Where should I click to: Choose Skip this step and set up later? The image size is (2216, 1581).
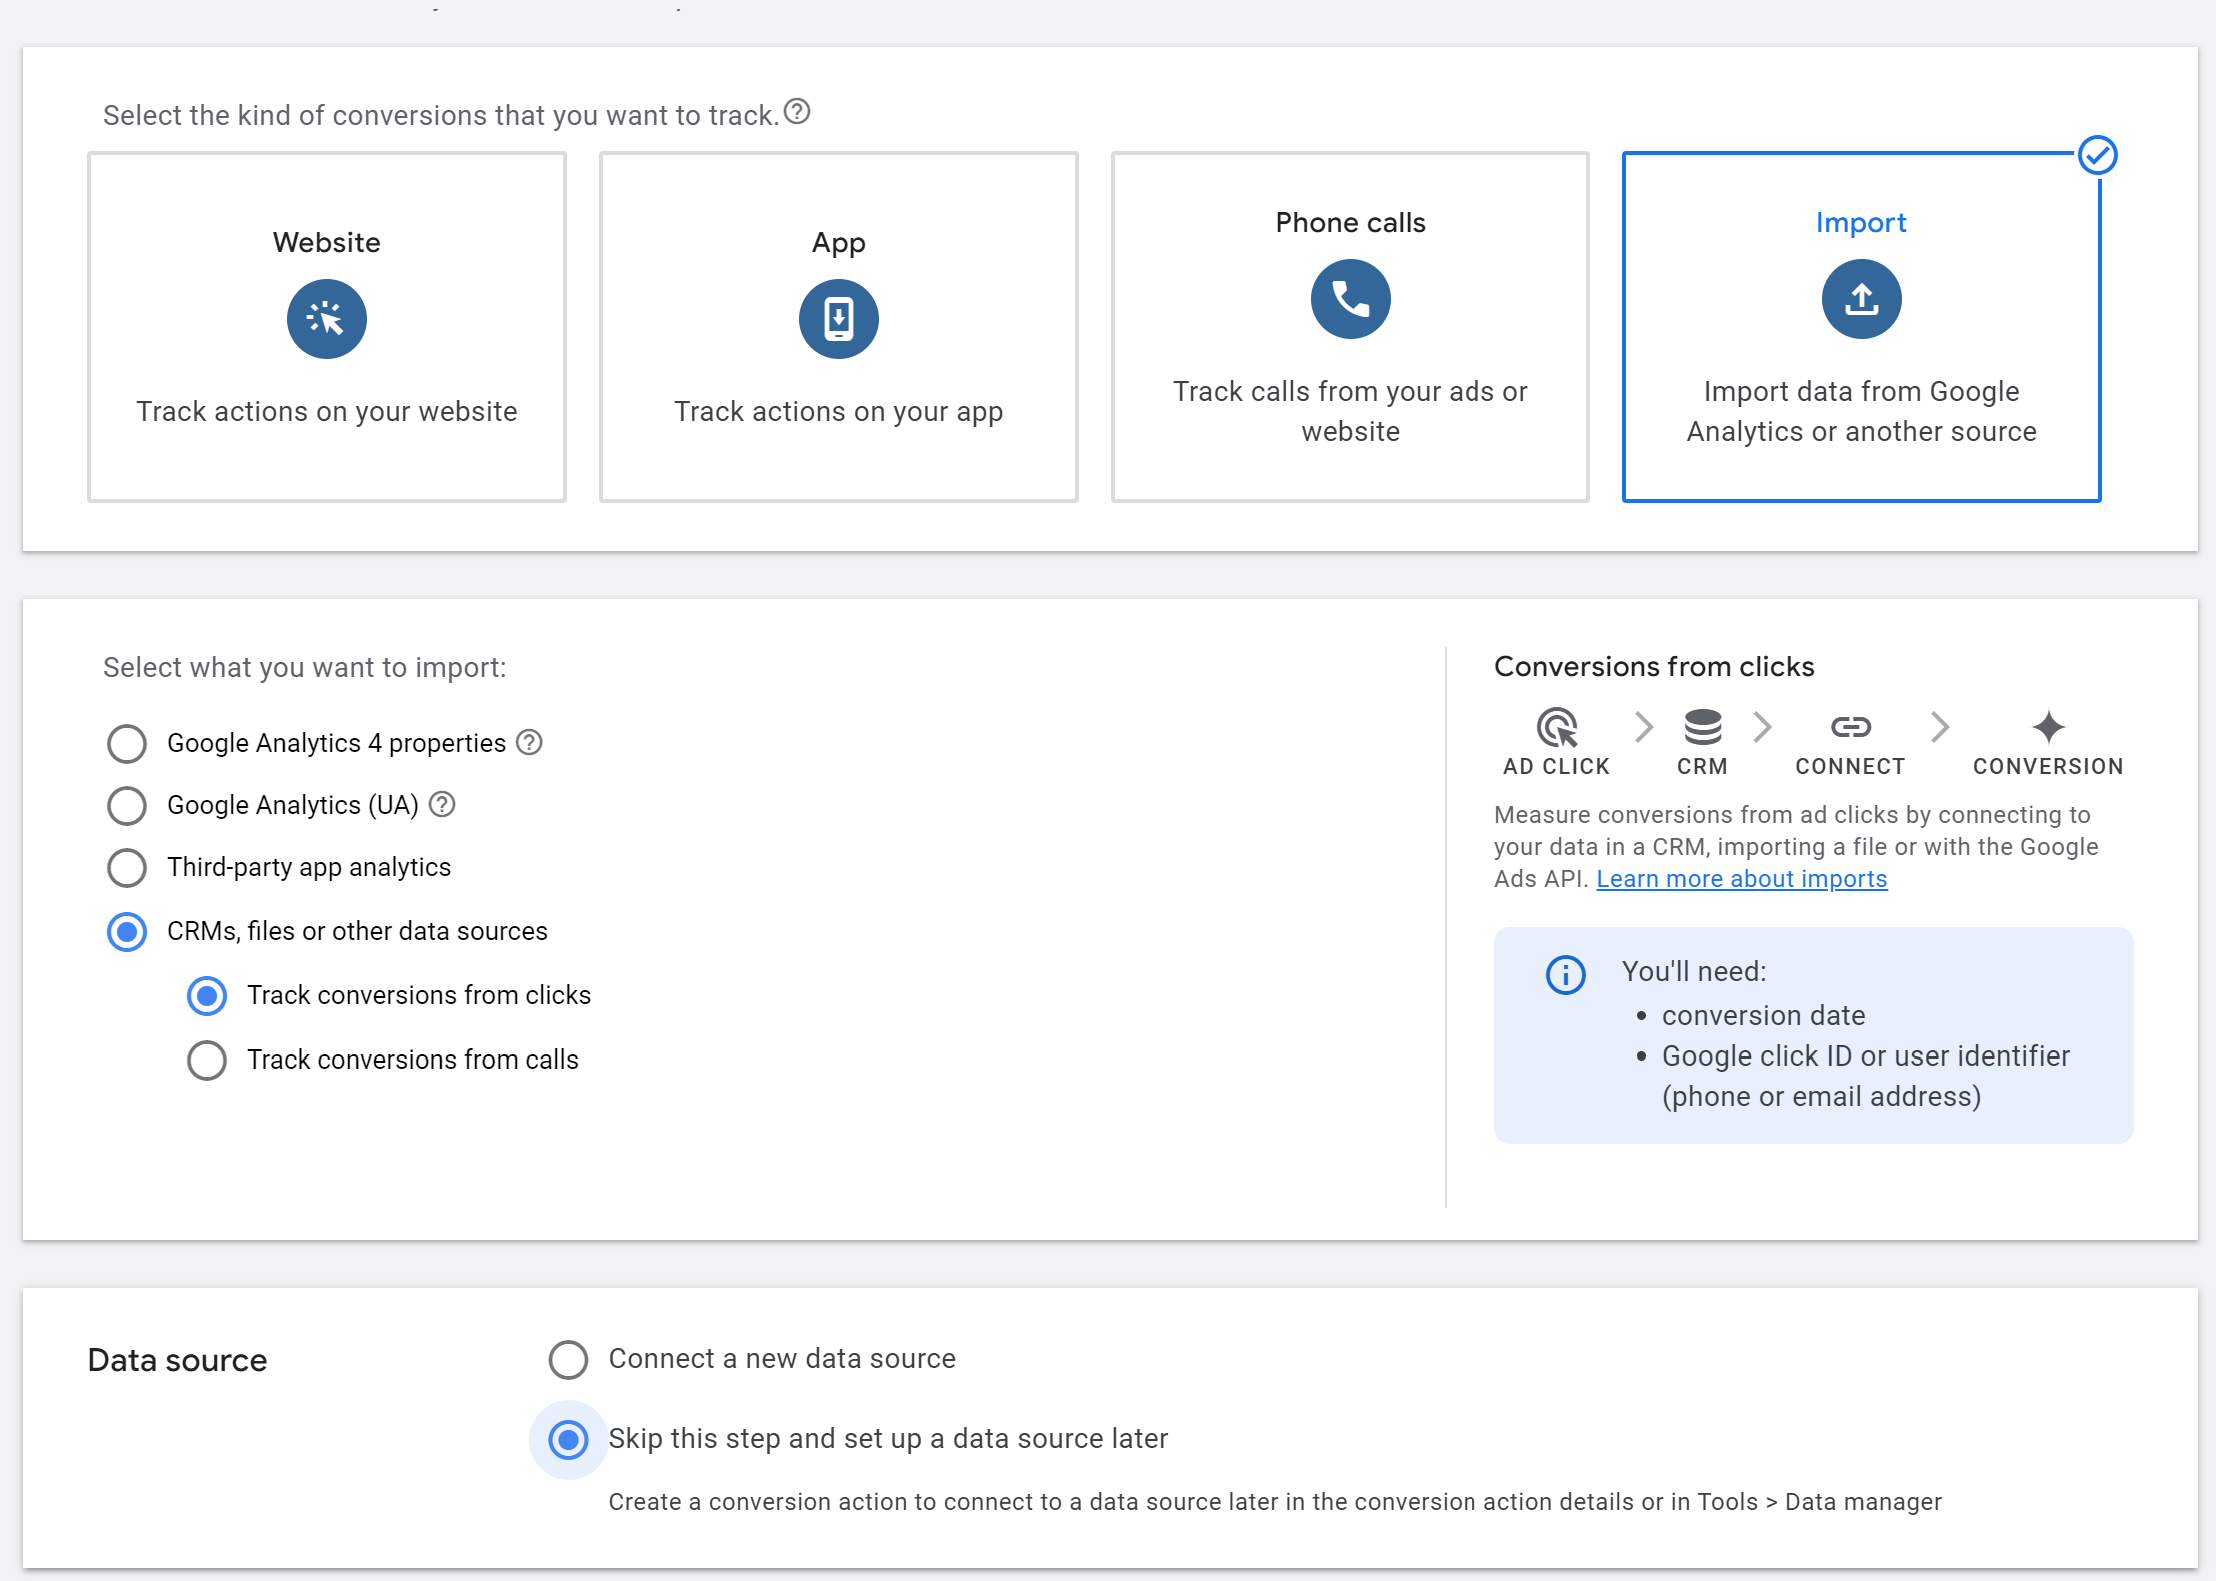(568, 1440)
